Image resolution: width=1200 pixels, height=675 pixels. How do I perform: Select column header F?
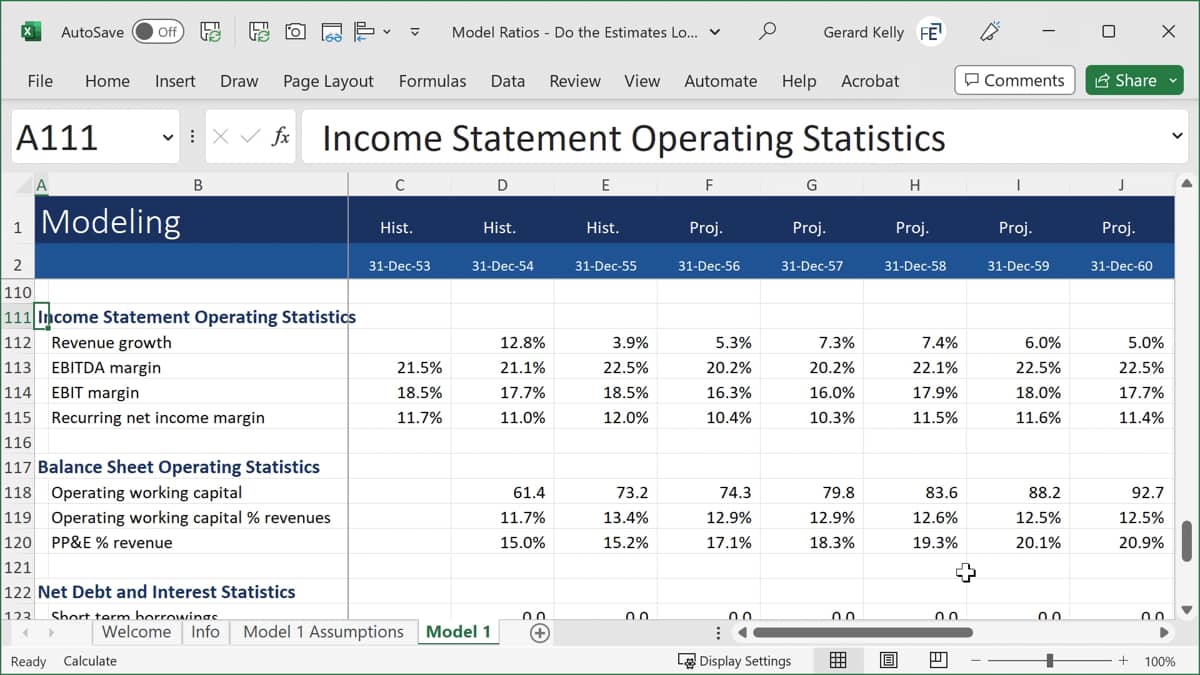coord(709,184)
